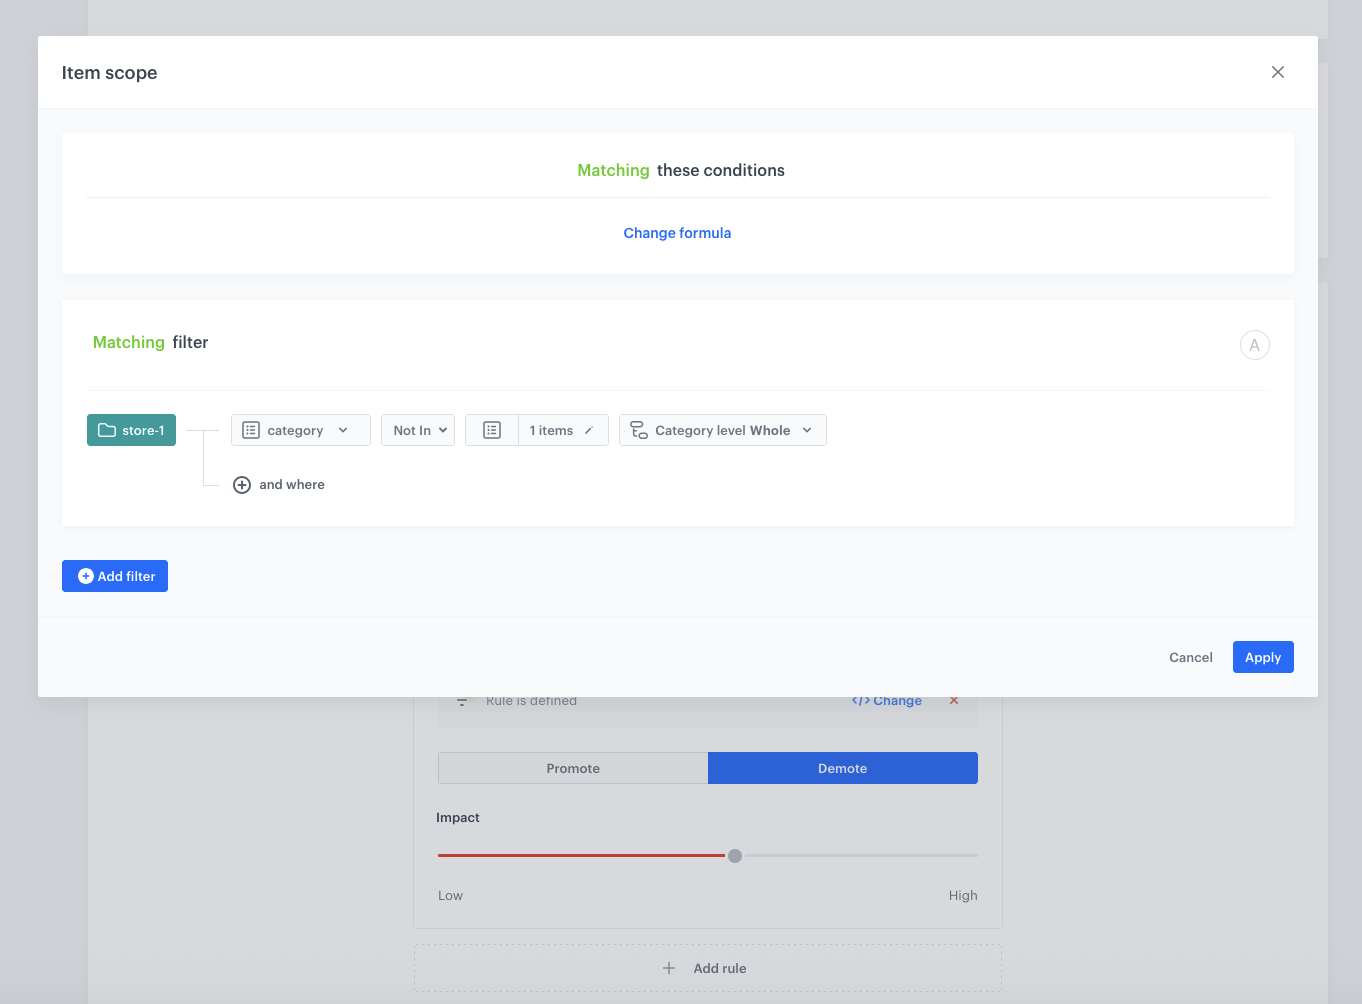Click the pencil edit icon next to 1 items
This screenshot has height=1004, width=1362.
pyautogui.click(x=589, y=430)
